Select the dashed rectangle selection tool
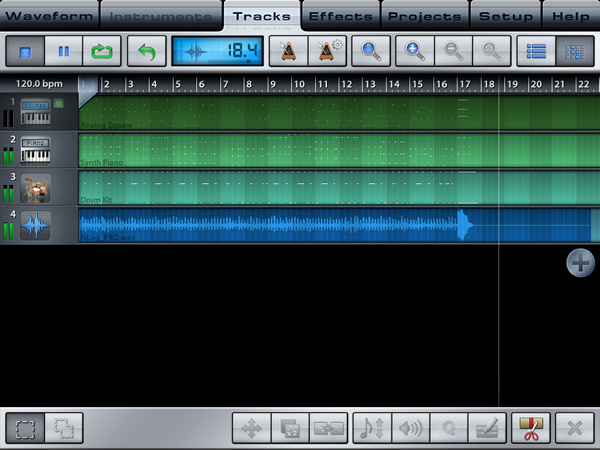Image resolution: width=600 pixels, height=450 pixels. click(25, 428)
